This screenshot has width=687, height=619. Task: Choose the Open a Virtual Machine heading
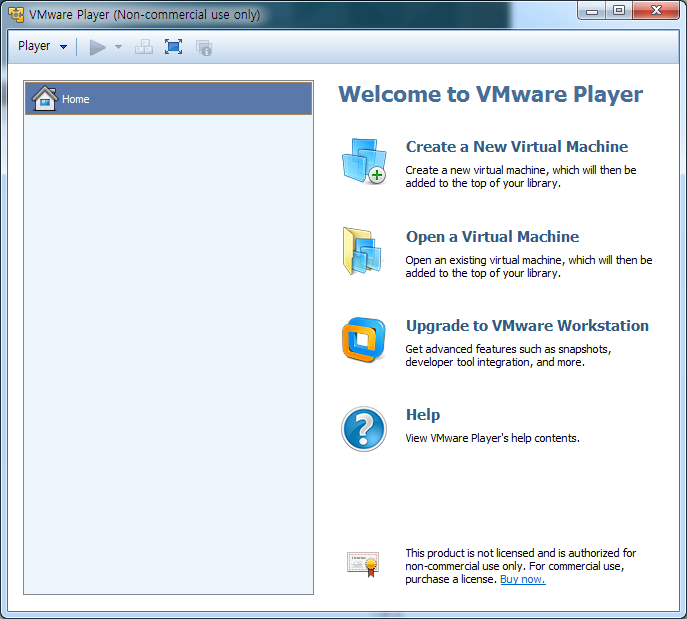coord(492,237)
